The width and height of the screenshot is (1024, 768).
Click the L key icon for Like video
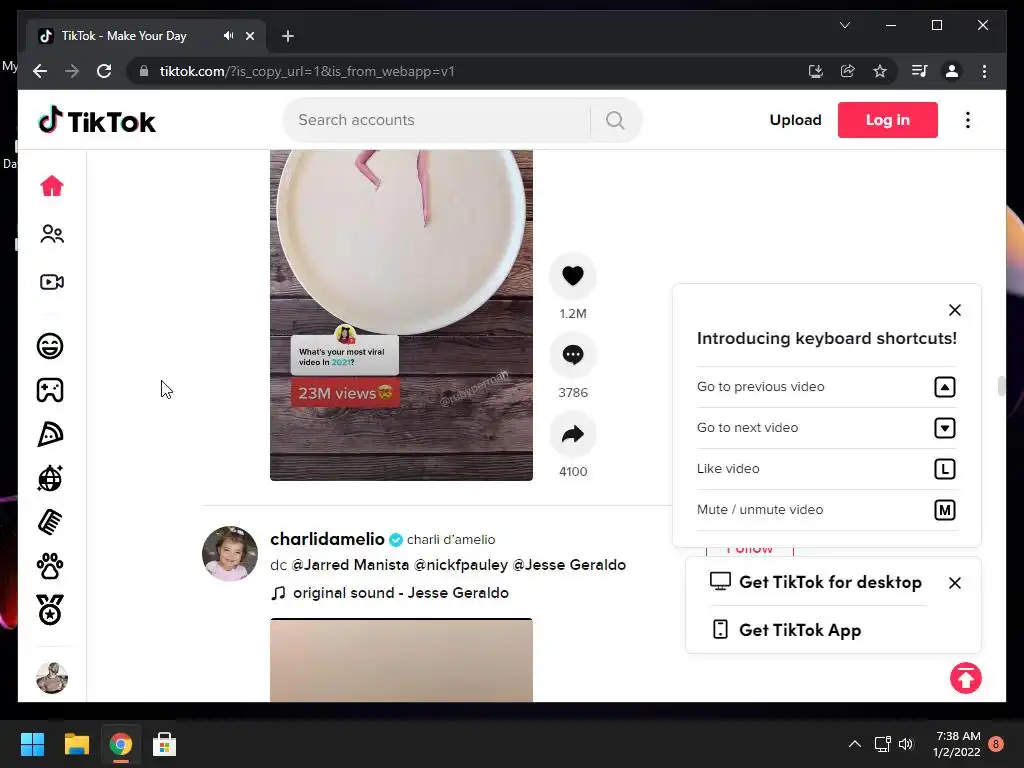click(945, 469)
